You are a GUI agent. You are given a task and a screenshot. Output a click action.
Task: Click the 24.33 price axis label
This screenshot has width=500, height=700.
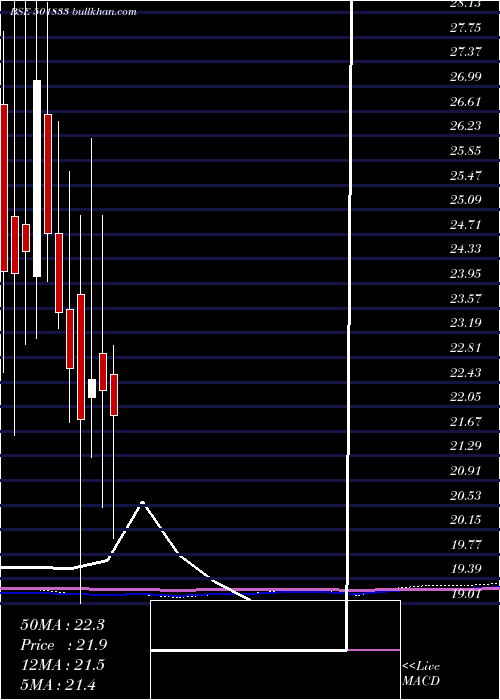[465, 249]
